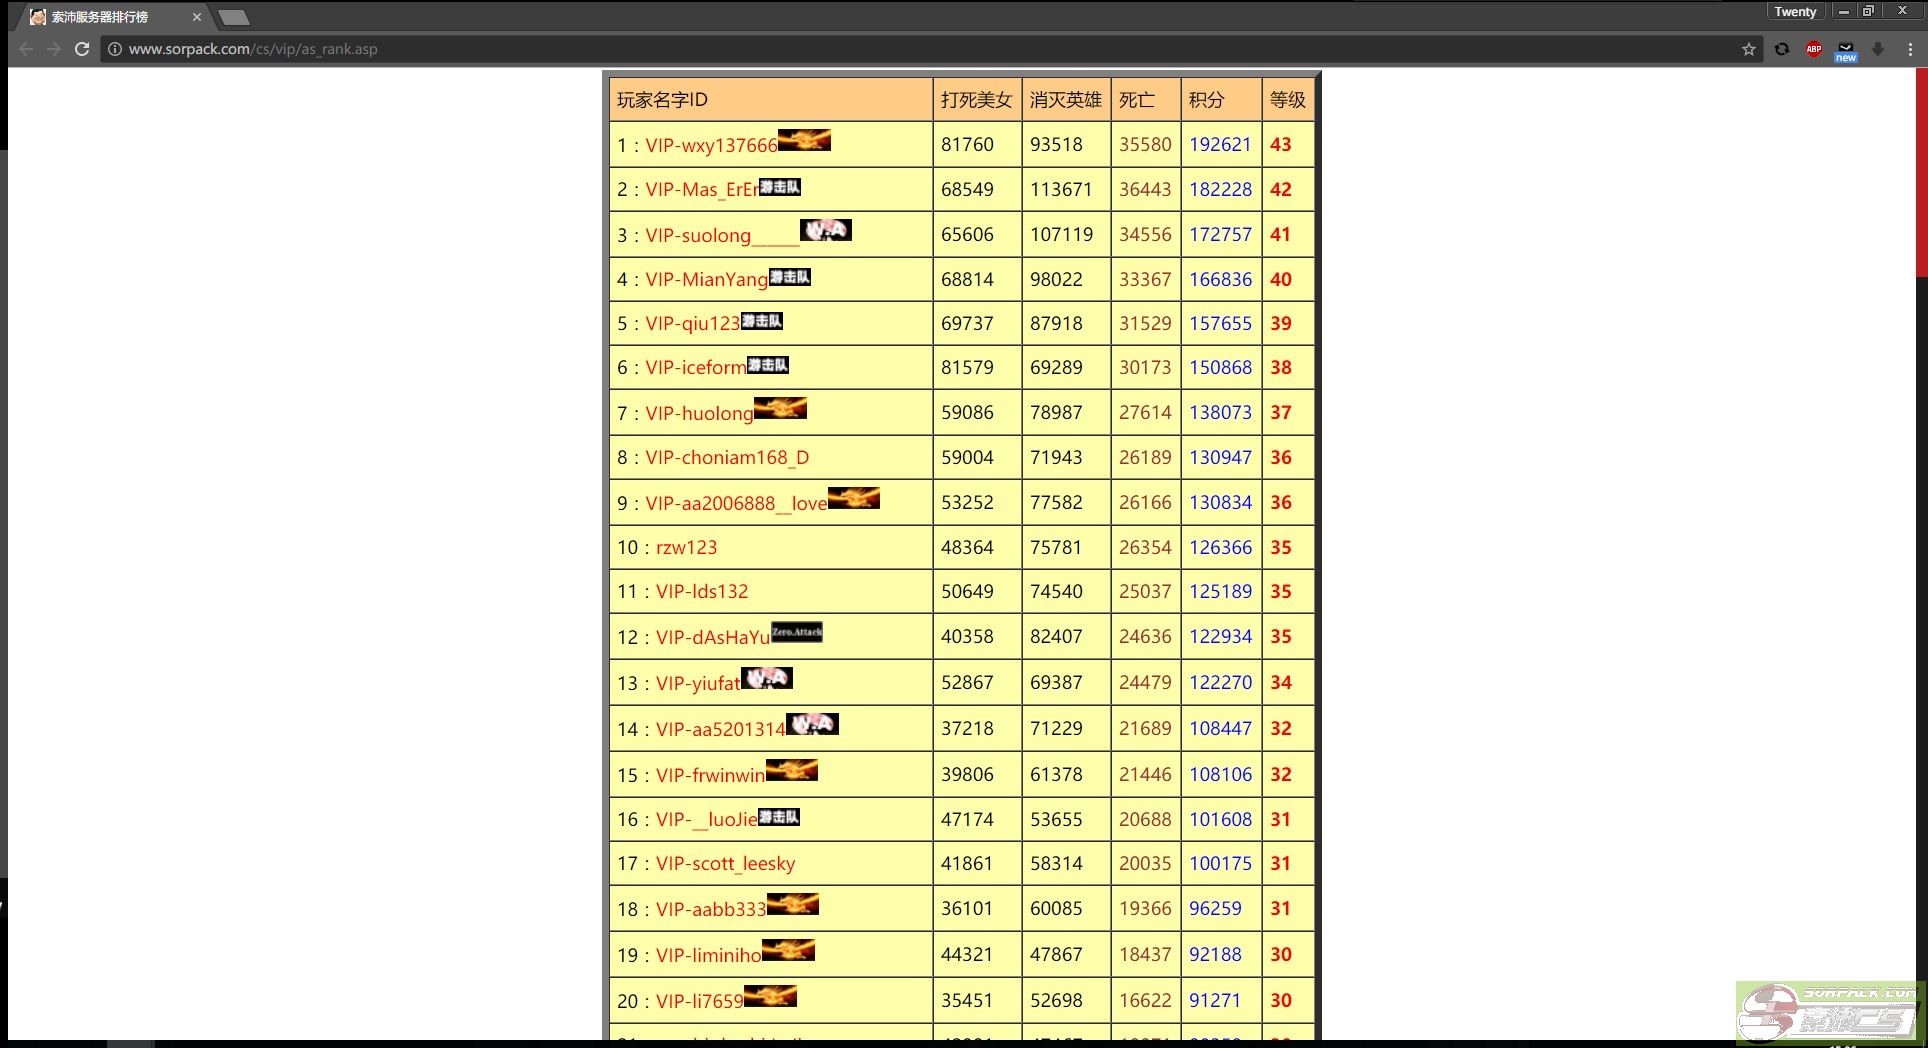View site information icon in address bar

[x=115, y=49]
